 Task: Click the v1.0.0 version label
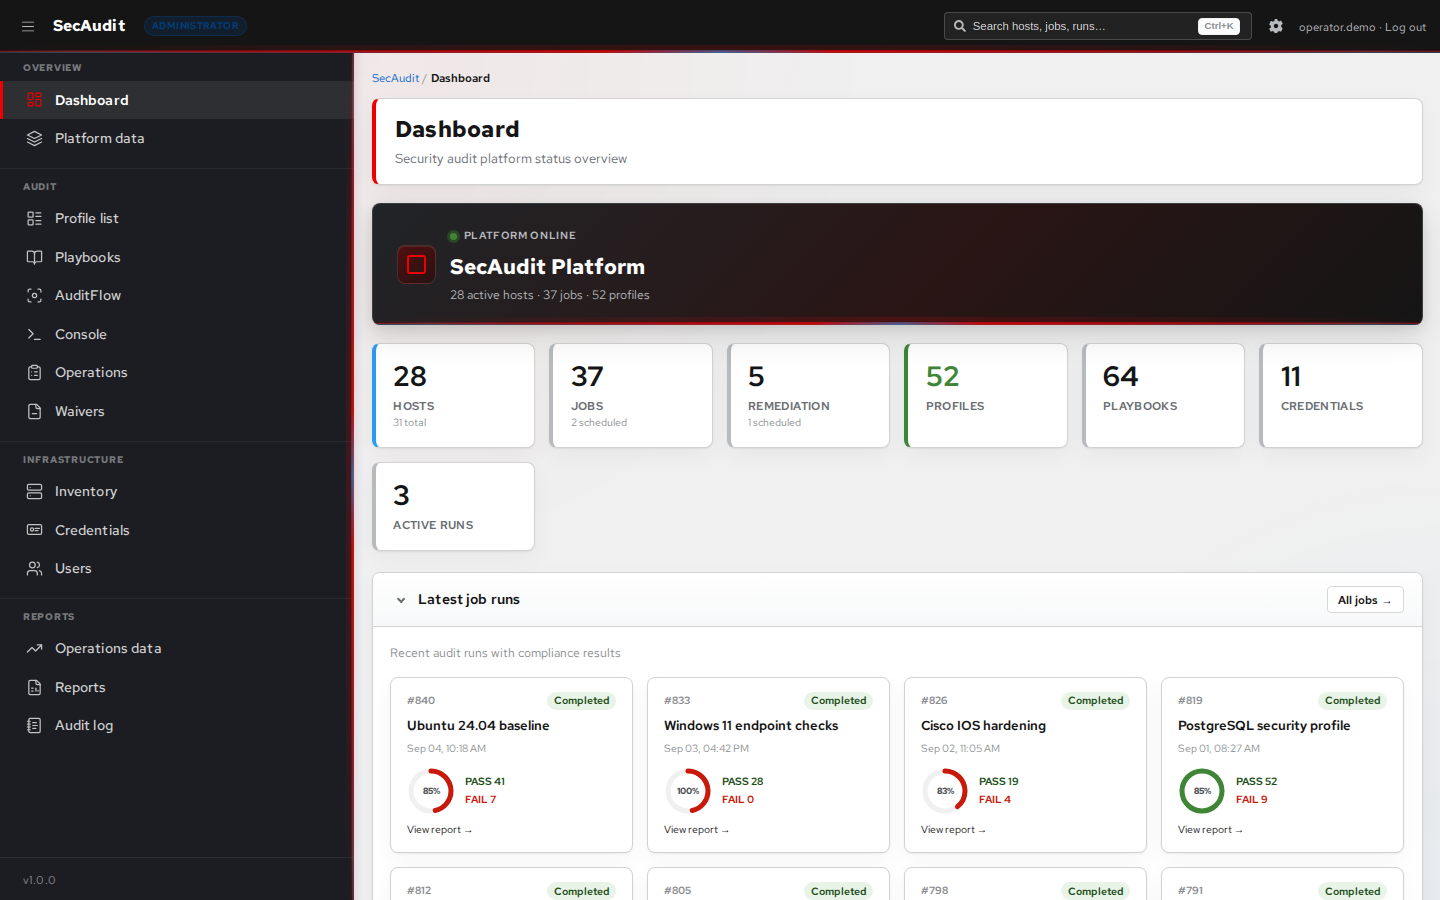(39, 880)
